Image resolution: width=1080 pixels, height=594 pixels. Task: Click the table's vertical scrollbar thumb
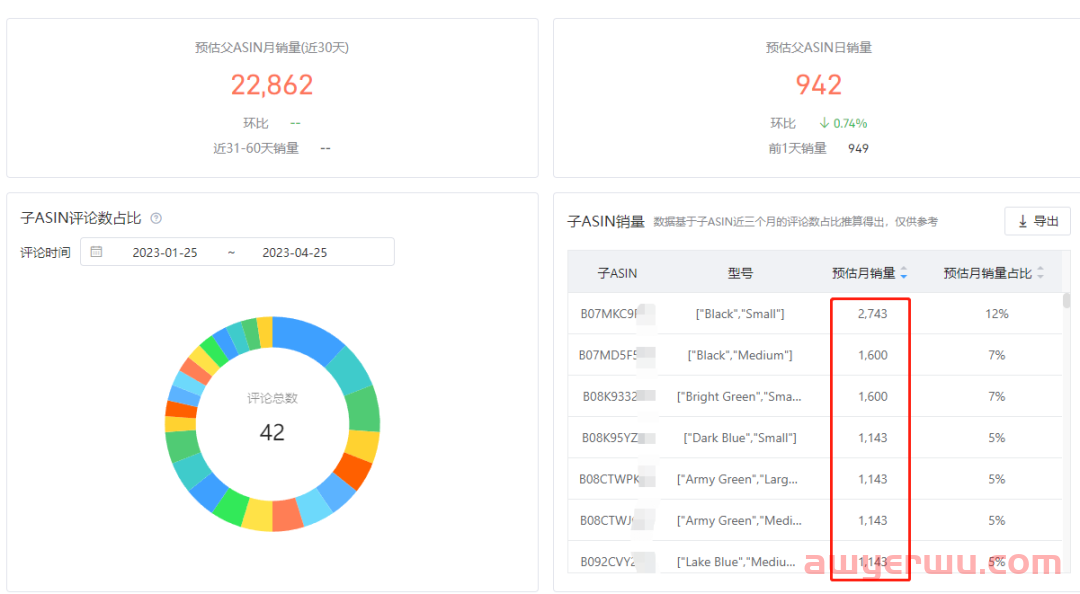[1066, 300]
